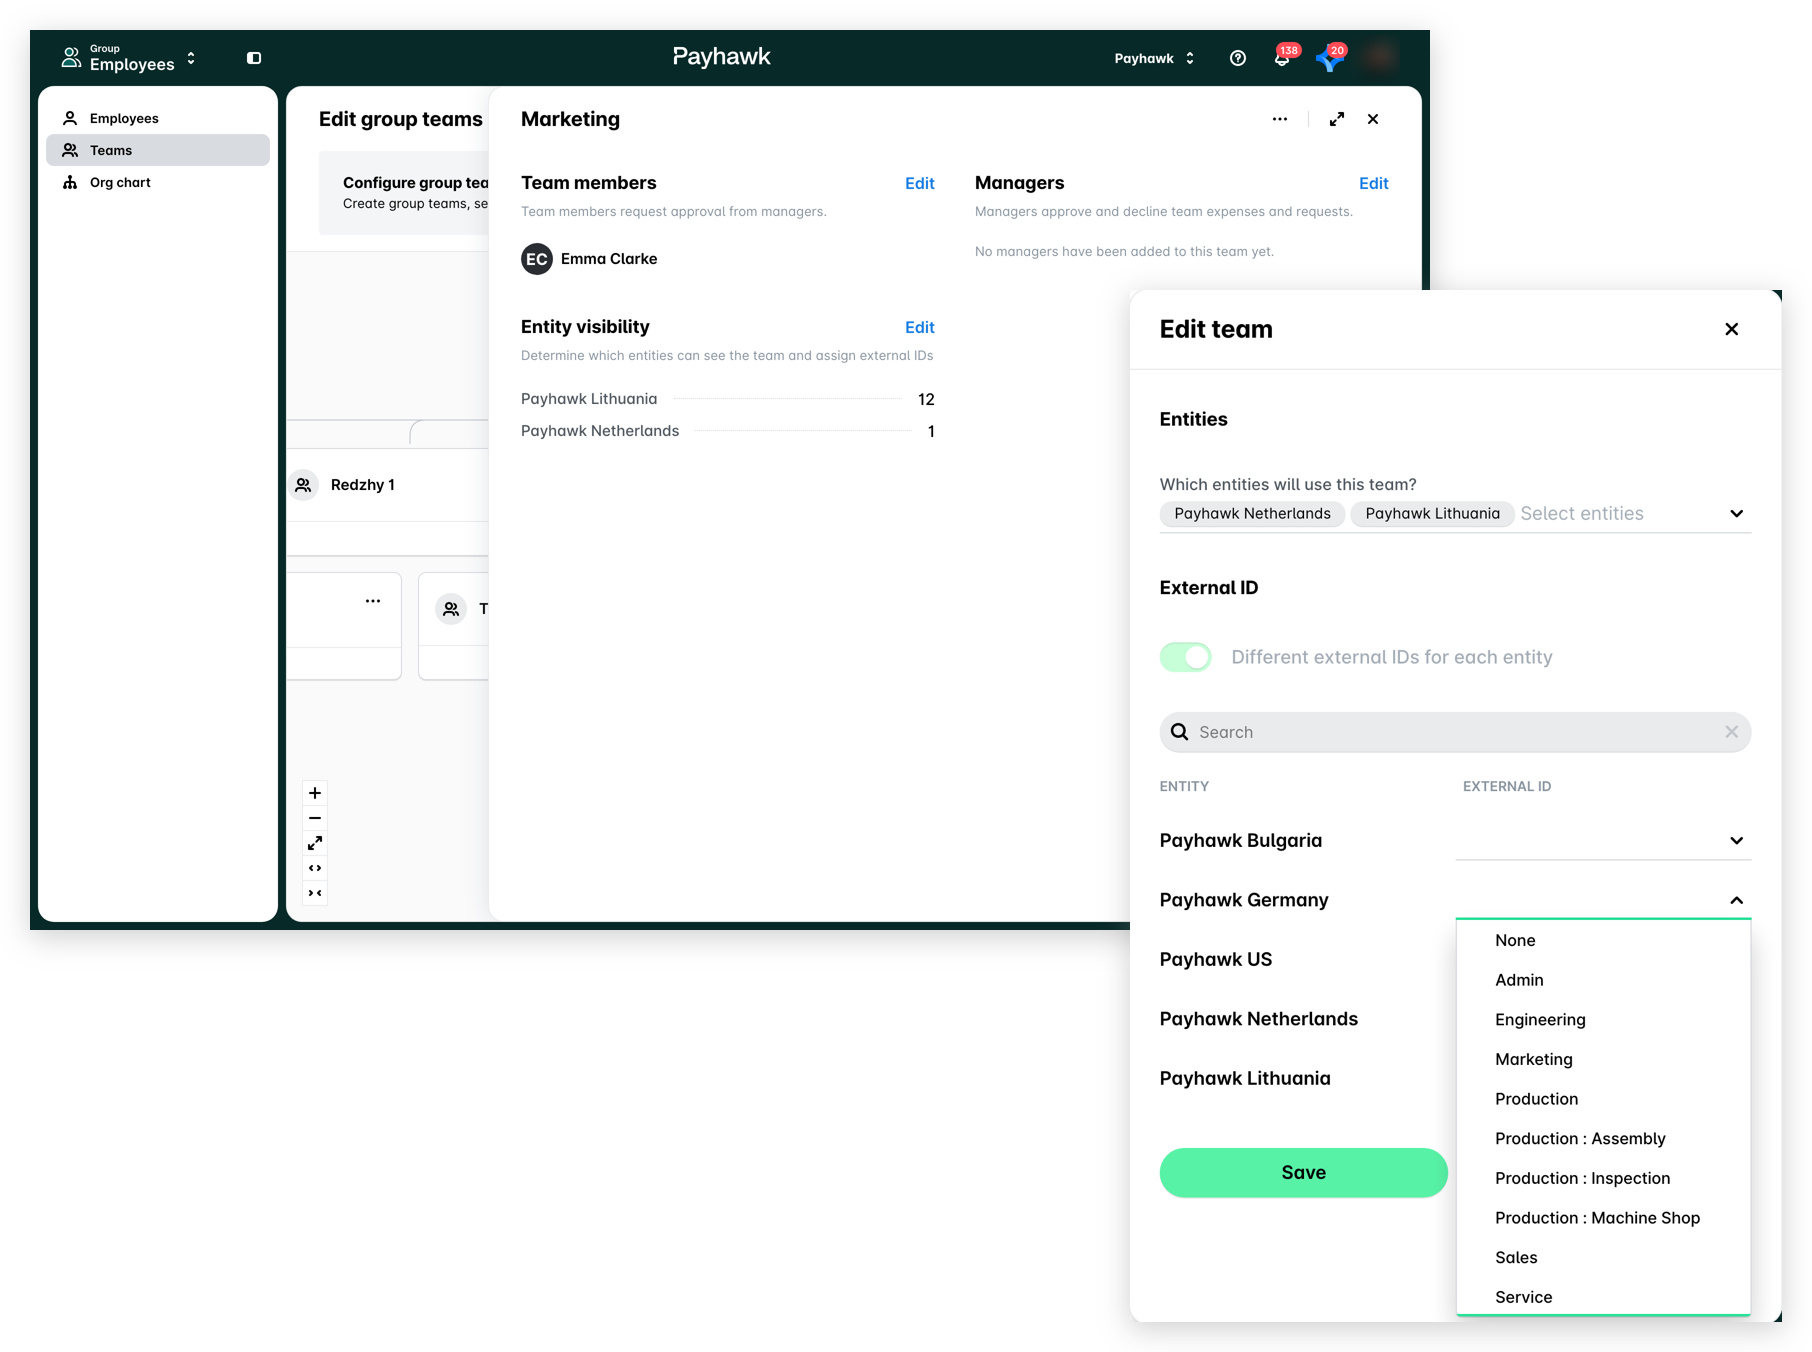1812x1352 pixels.
Task: Click Emma Clarke's EC avatar
Action: [x=537, y=259]
